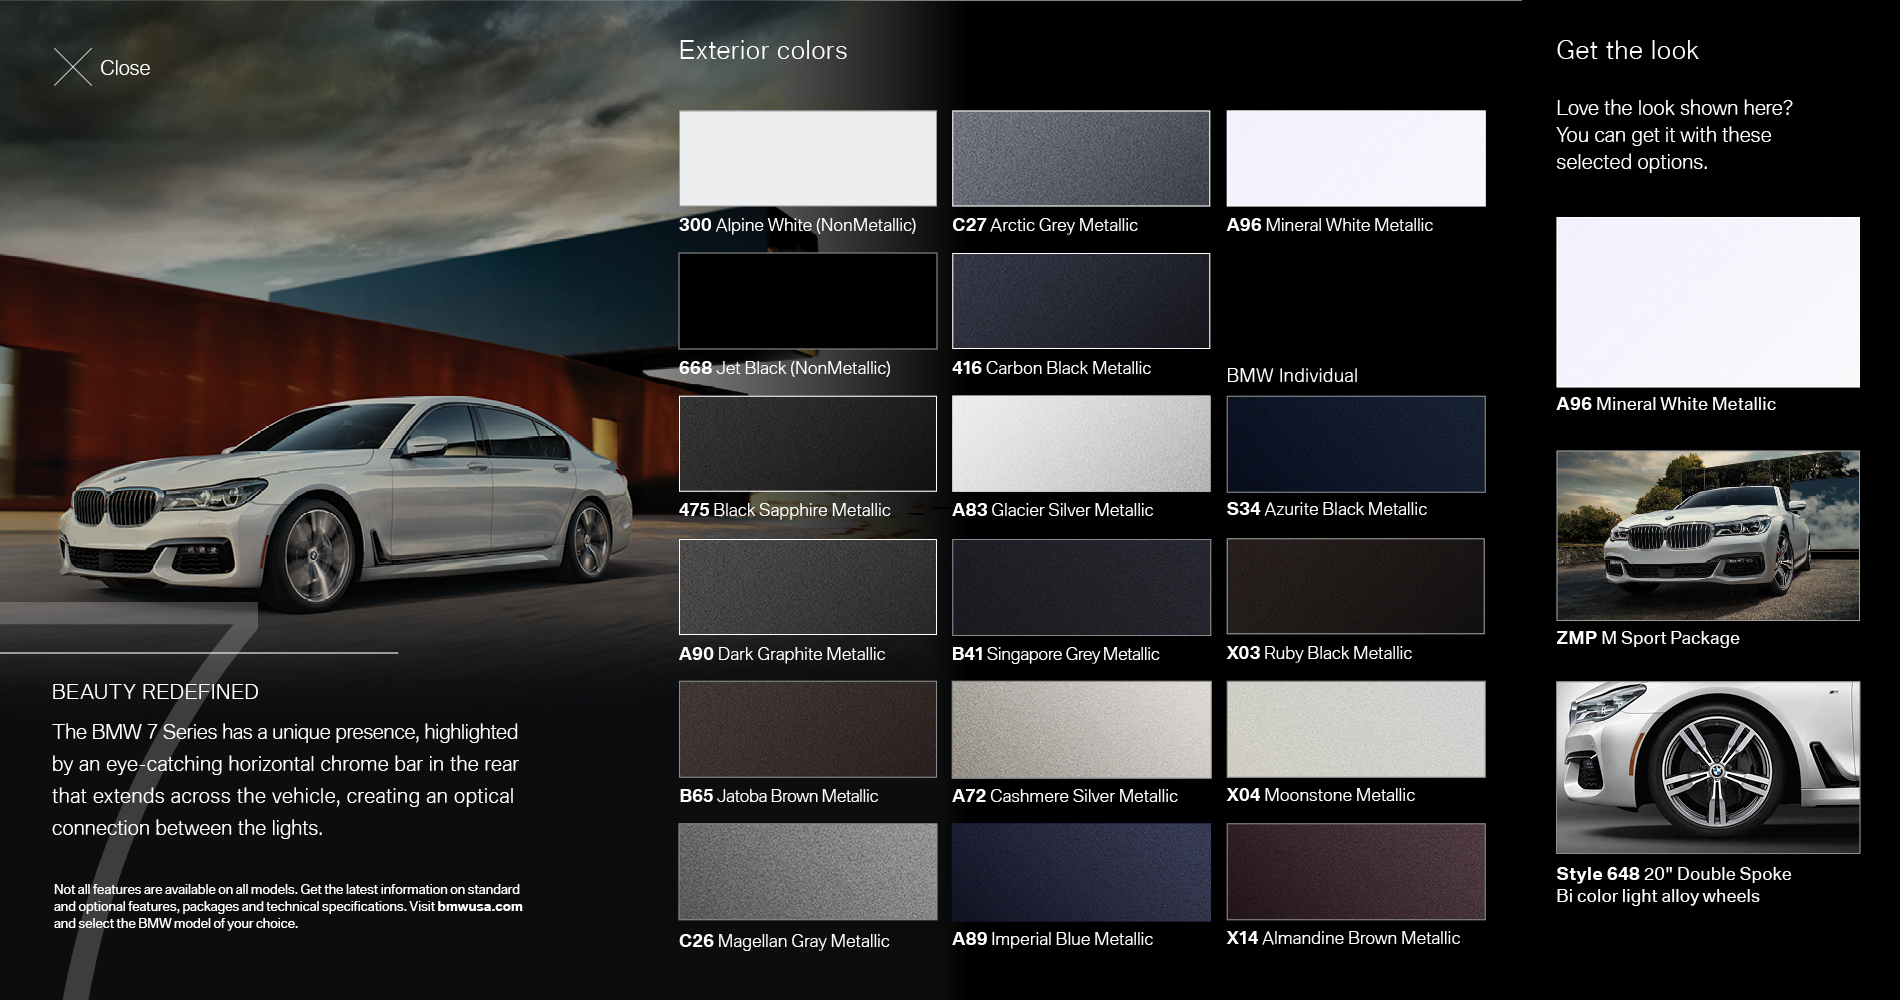Click the 'Close' text label
The image size is (1900, 1000).
[125, 68]
